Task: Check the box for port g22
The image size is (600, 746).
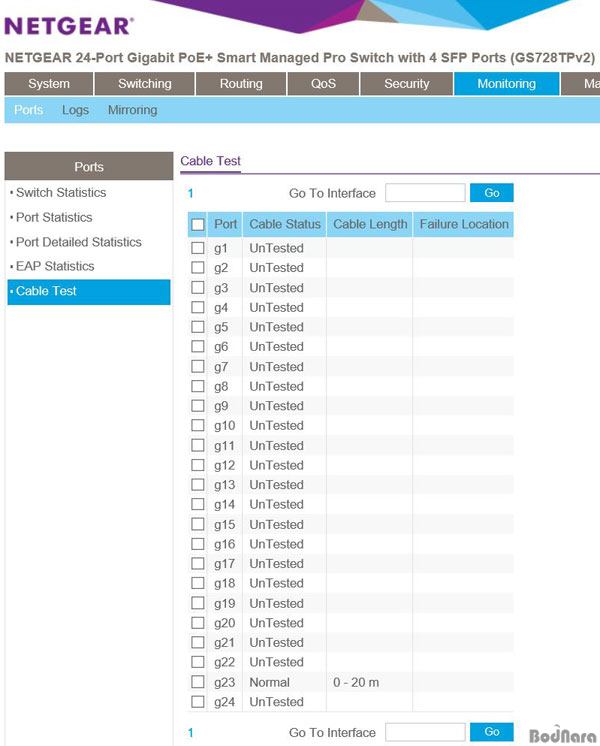Action: pos(197,662)
